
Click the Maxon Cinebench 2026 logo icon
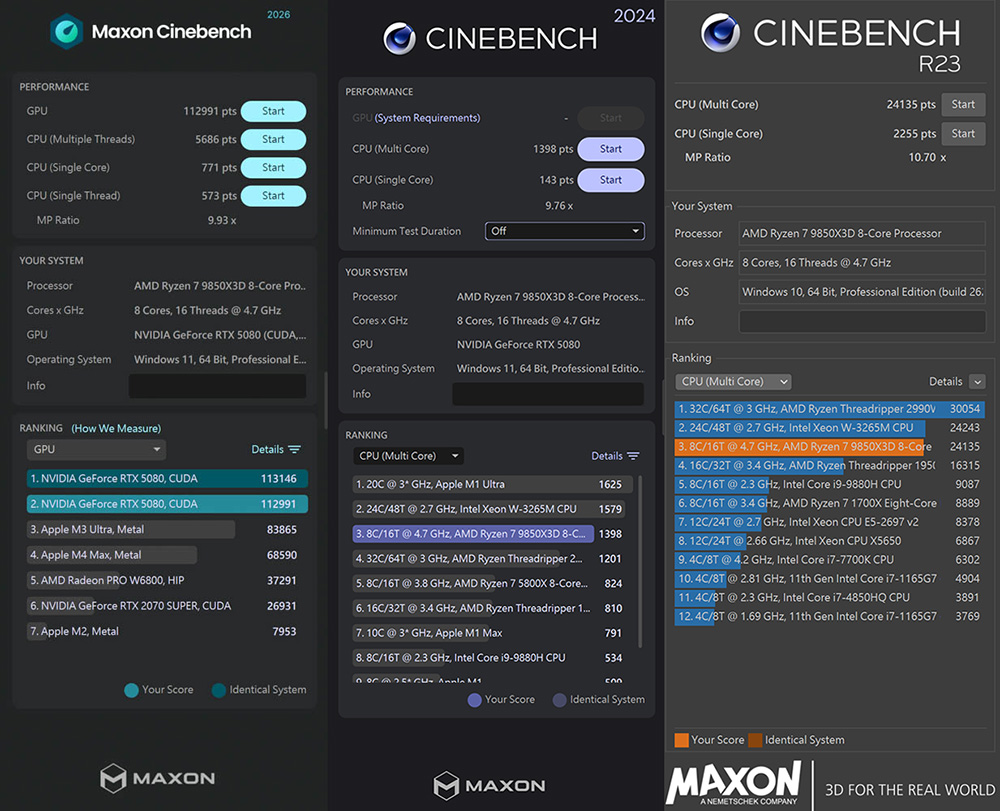67,31
